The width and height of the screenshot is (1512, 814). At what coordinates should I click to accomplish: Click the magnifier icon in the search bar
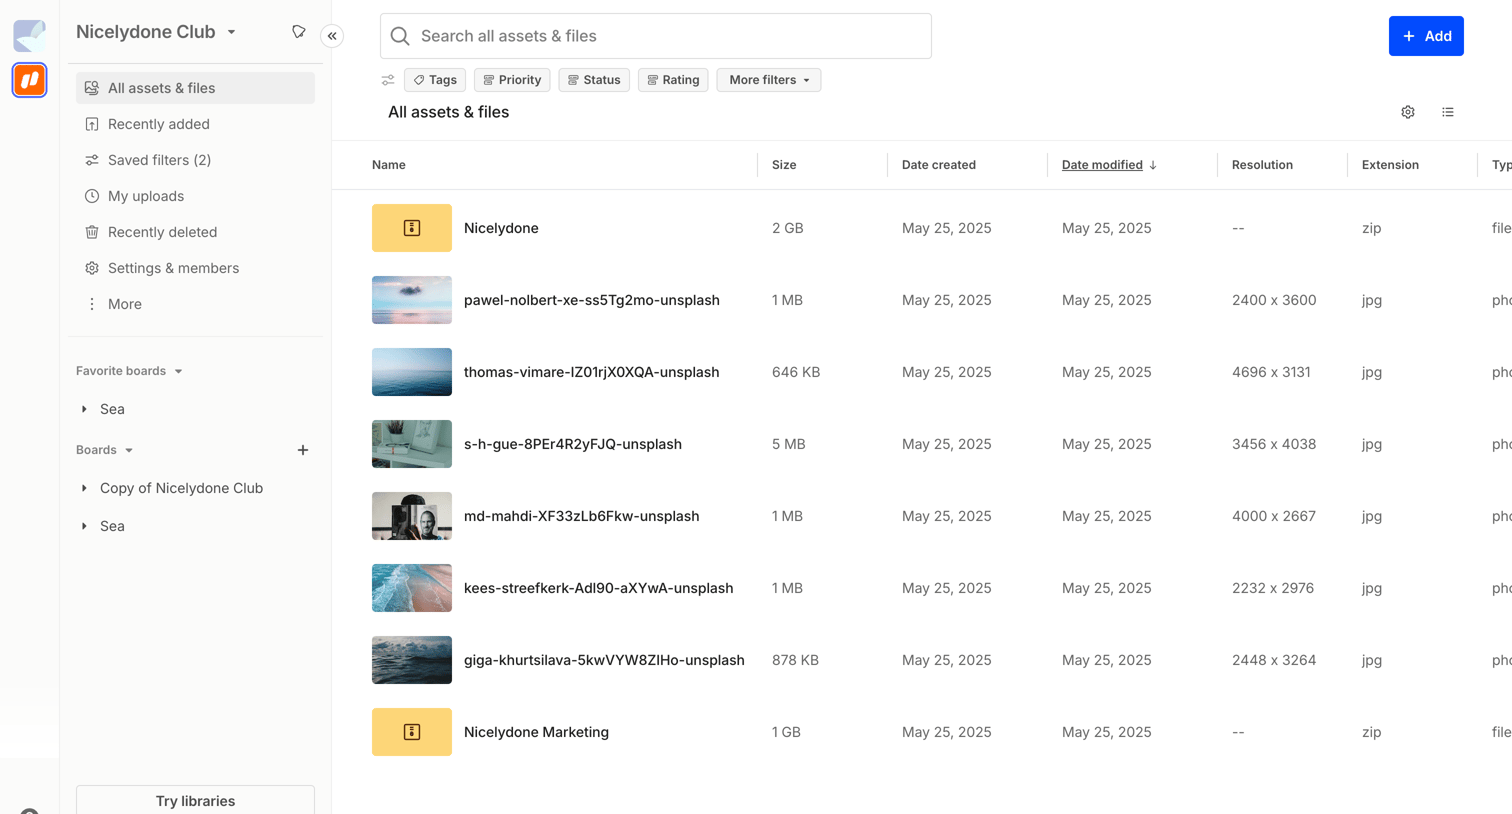(400, 36)
